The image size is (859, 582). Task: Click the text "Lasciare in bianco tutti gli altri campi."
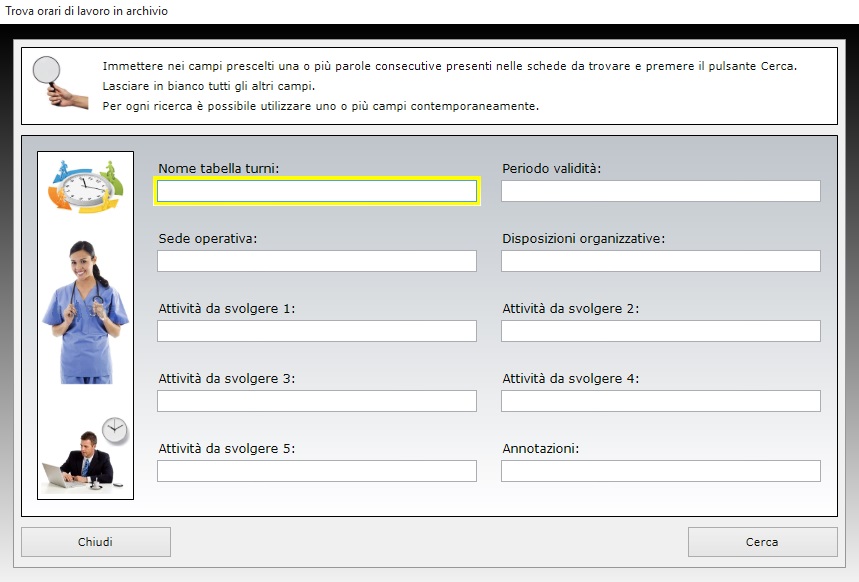[x=209, y=86]
